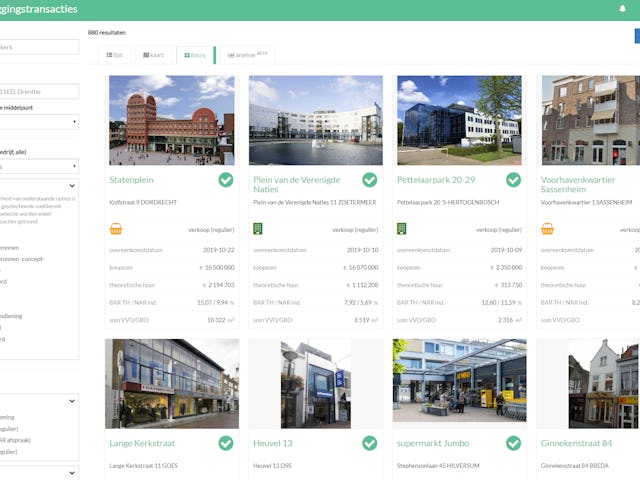Click the green checkmark on Statenplein card

click(226, 180)
